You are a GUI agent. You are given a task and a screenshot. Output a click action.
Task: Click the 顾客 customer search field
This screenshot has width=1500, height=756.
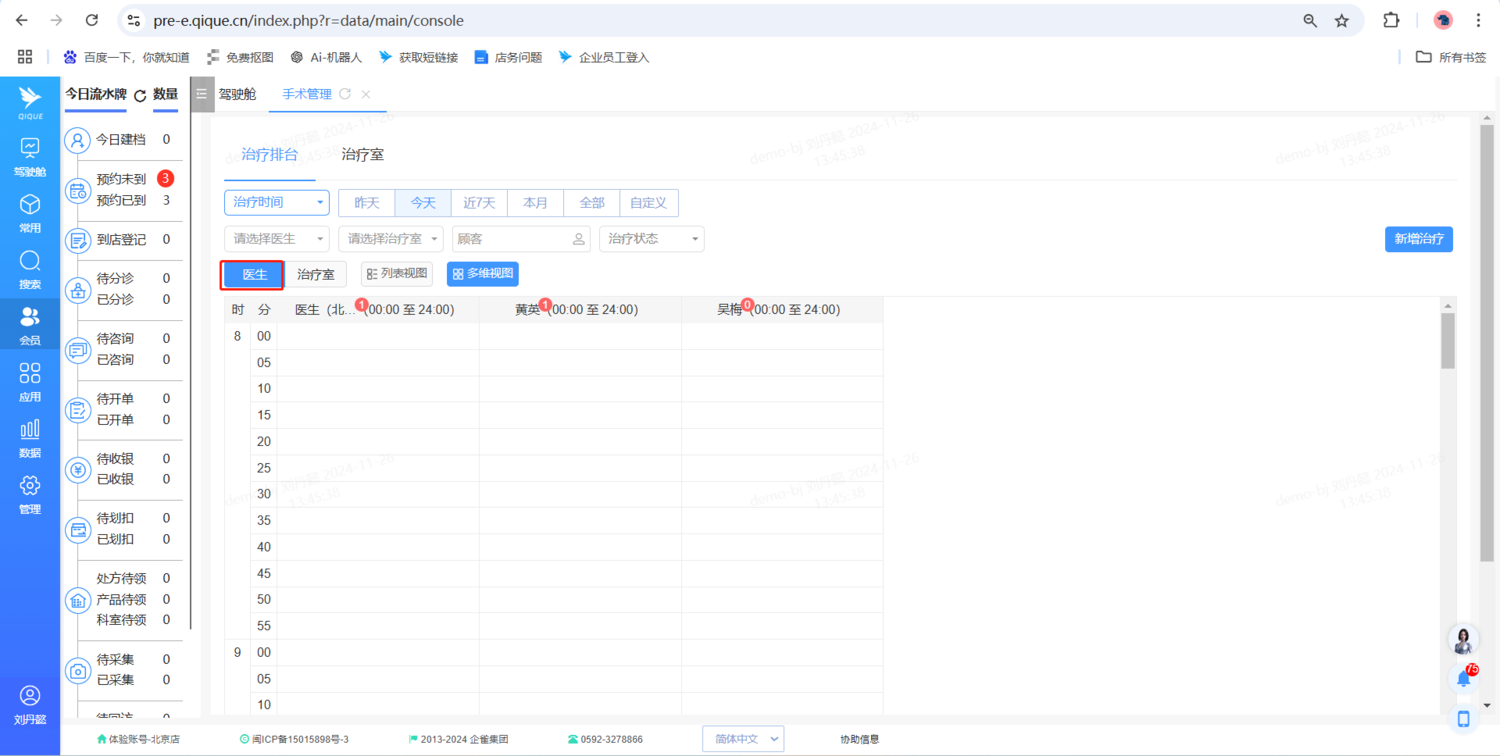[512, 239]
